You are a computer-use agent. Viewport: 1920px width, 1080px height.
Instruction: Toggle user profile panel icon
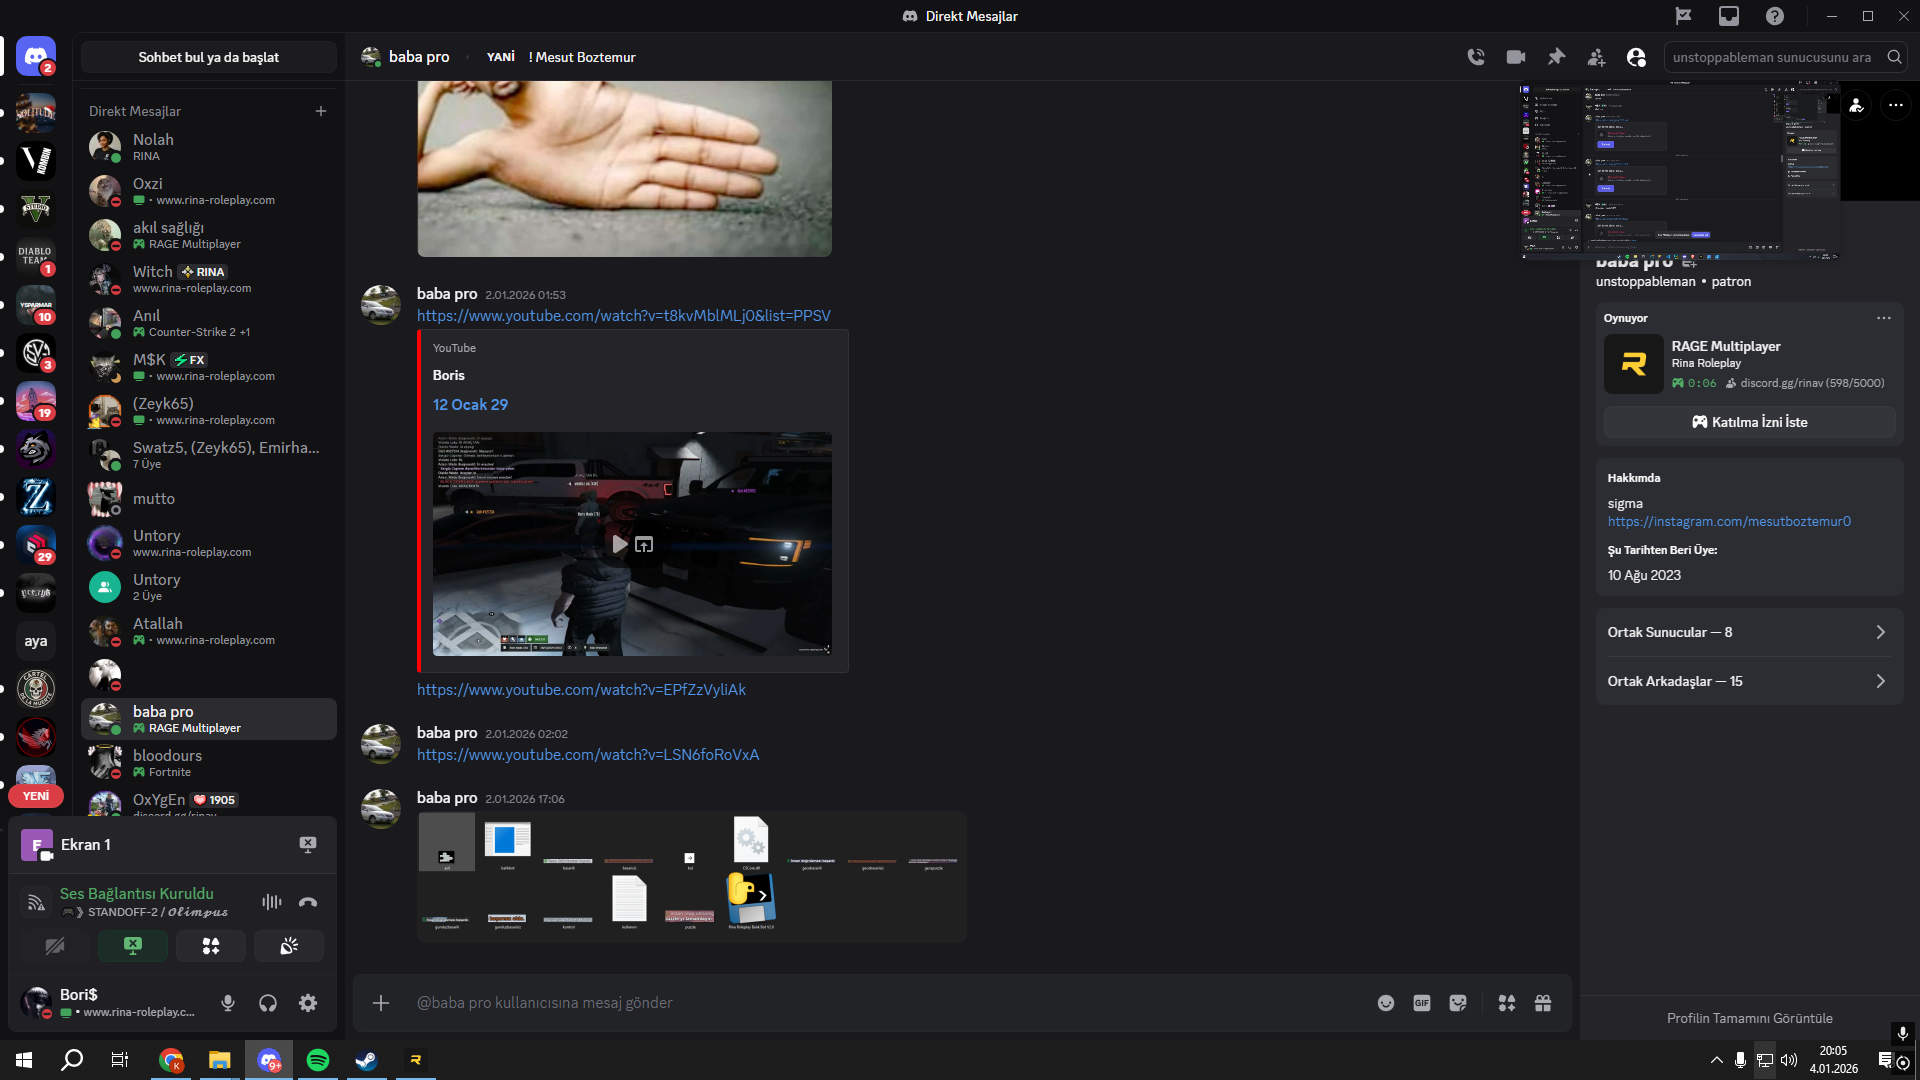point(1636,57)
